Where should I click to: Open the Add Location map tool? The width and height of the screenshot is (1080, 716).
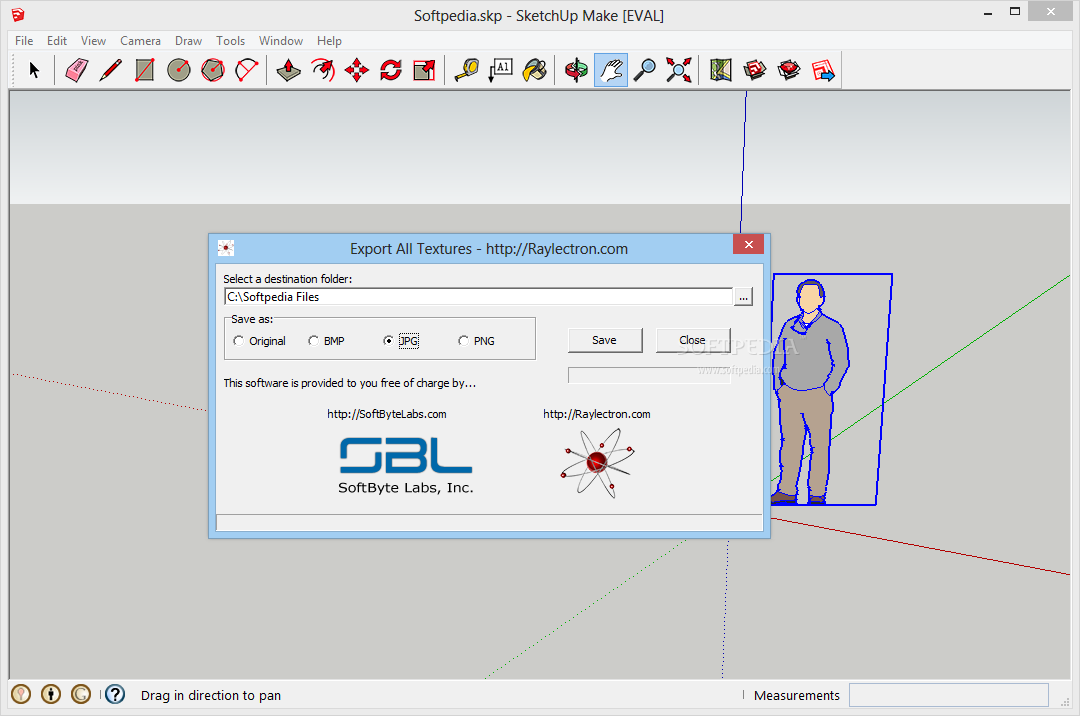pos(720,70)
